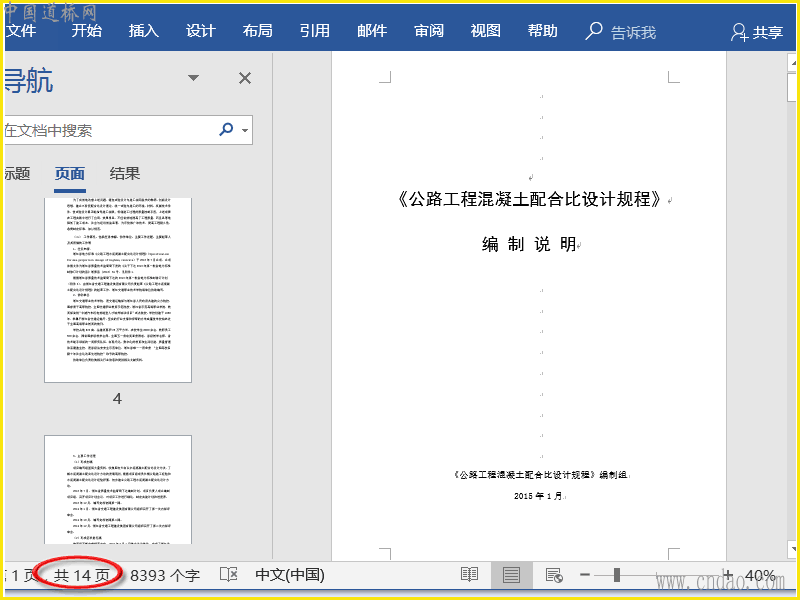Image resolution: width=800 pixels, height=600 pixels.
Task: Click the vertical scrollbar down arrow
Action: (x=793, y=549)
